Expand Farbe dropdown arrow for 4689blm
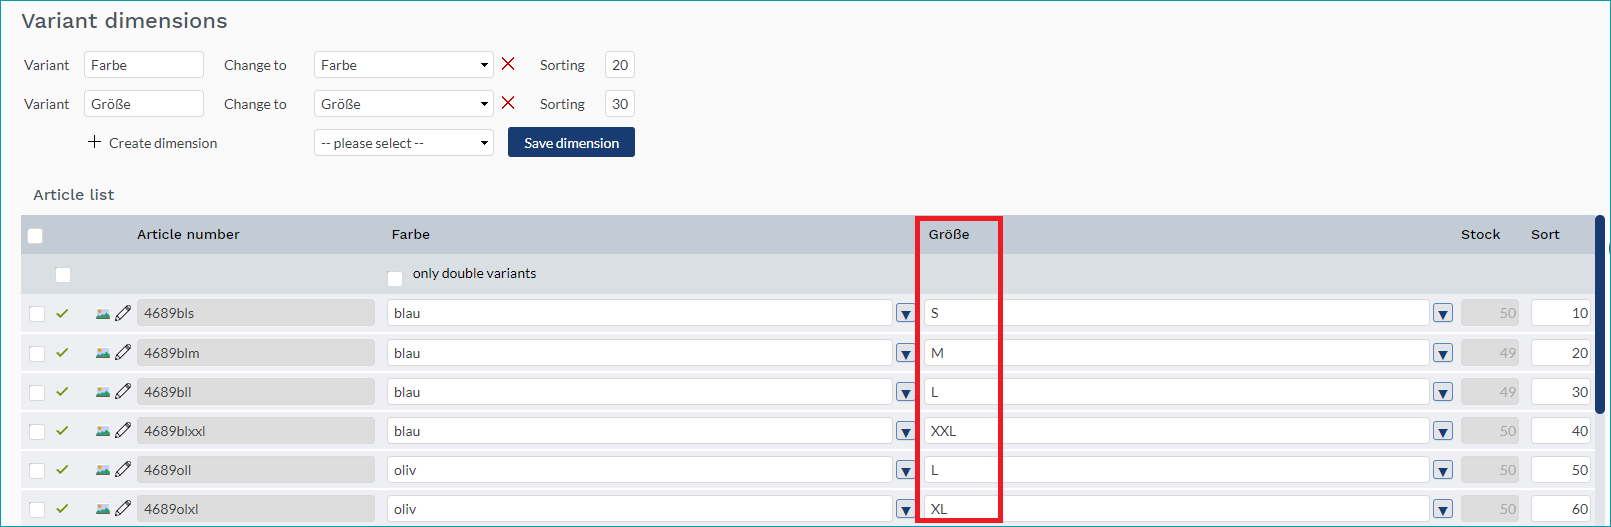This screenshot has width=1611, height=527. (905, 353)
